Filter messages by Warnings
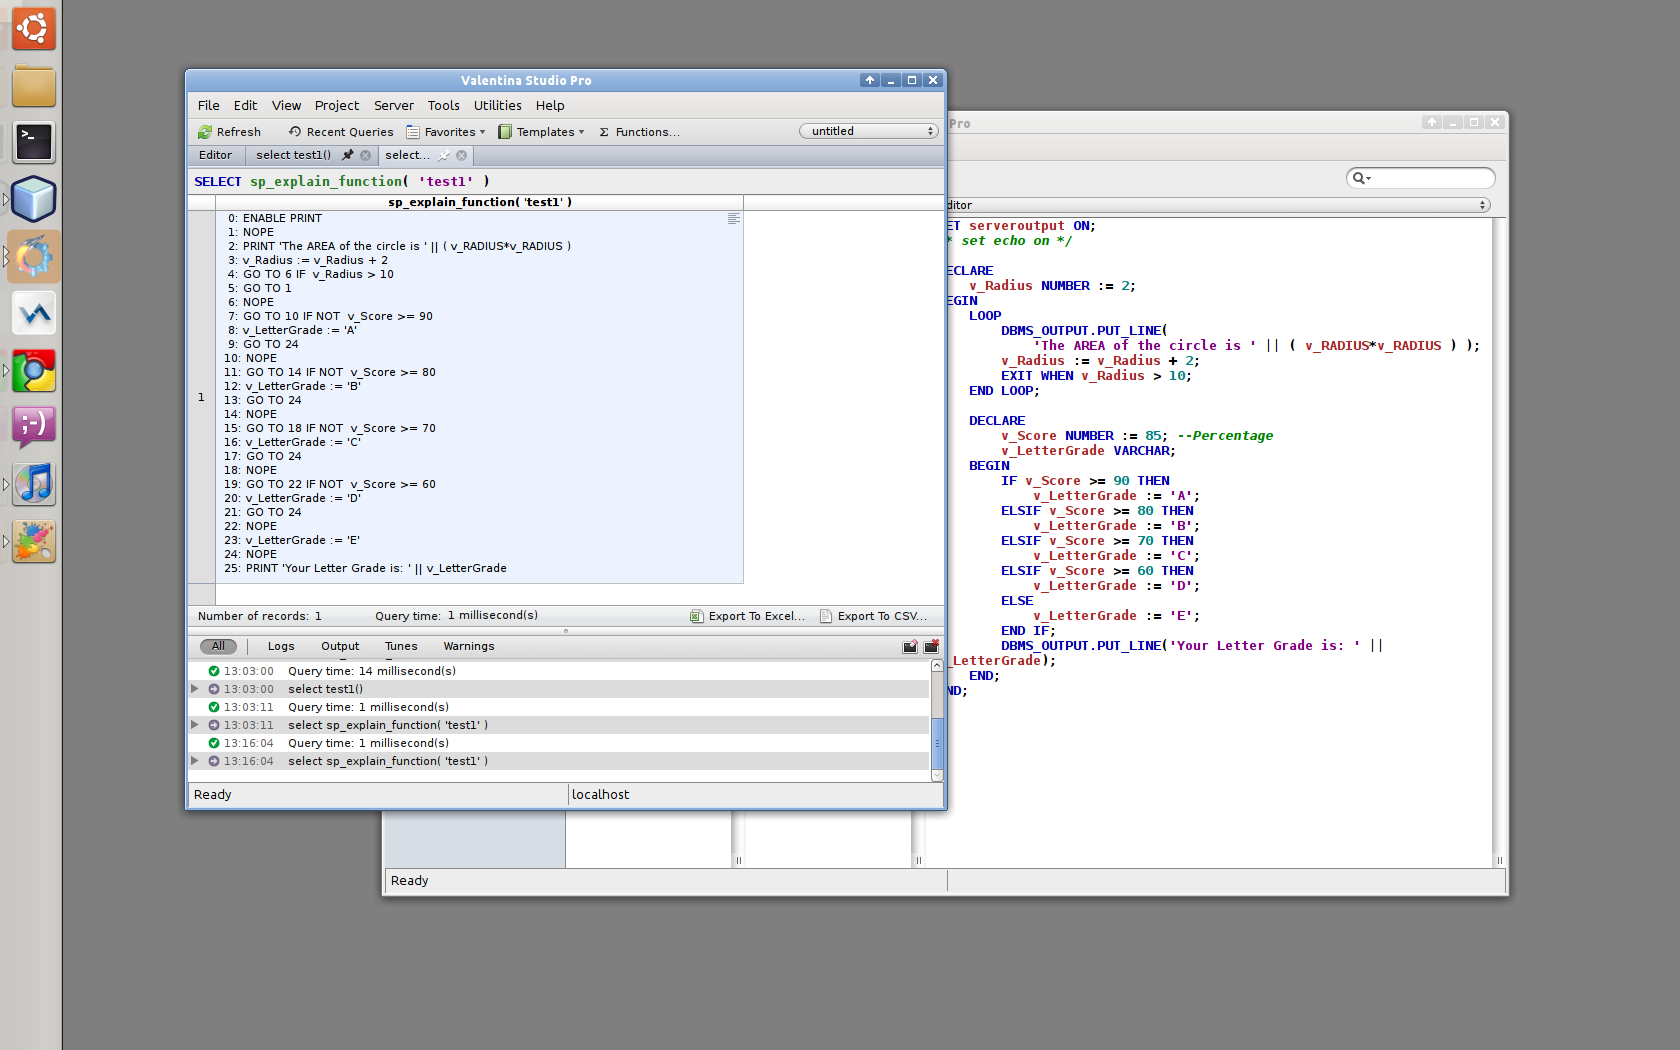Screen dimensions: 1680x1050 469,646
